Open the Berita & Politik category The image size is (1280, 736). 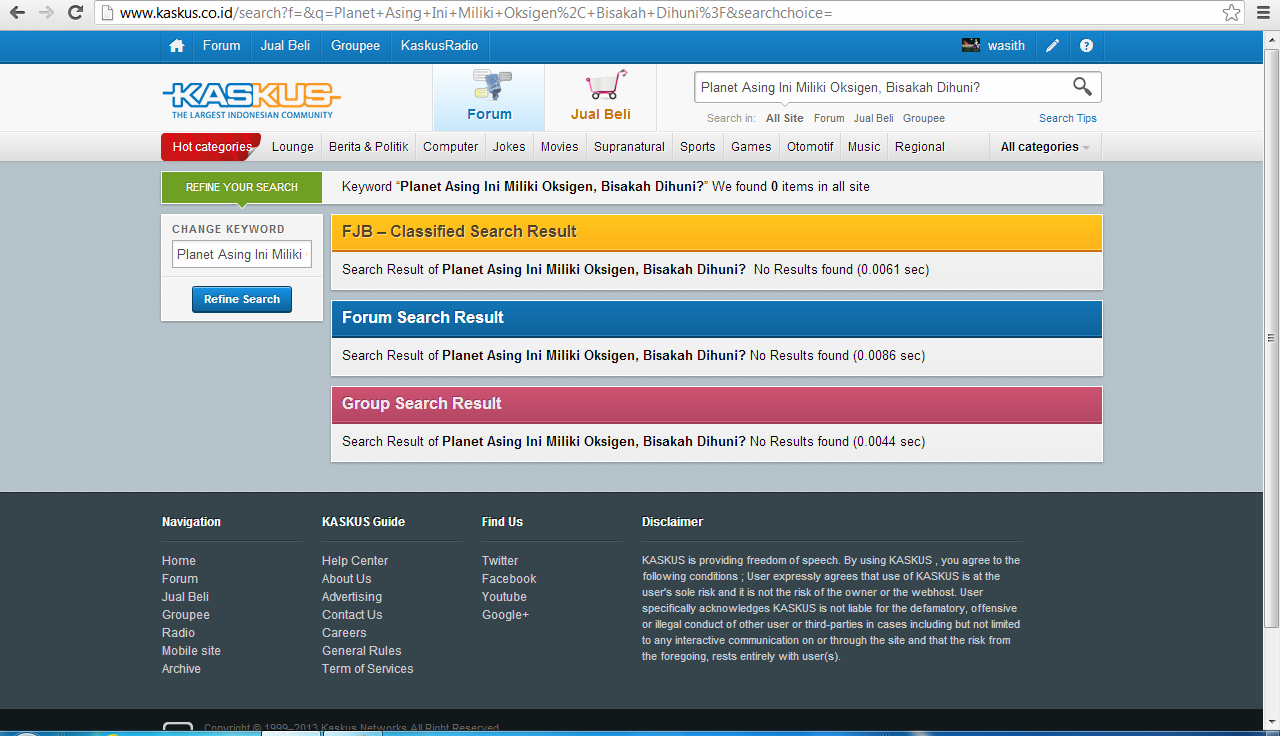[368, 147]
